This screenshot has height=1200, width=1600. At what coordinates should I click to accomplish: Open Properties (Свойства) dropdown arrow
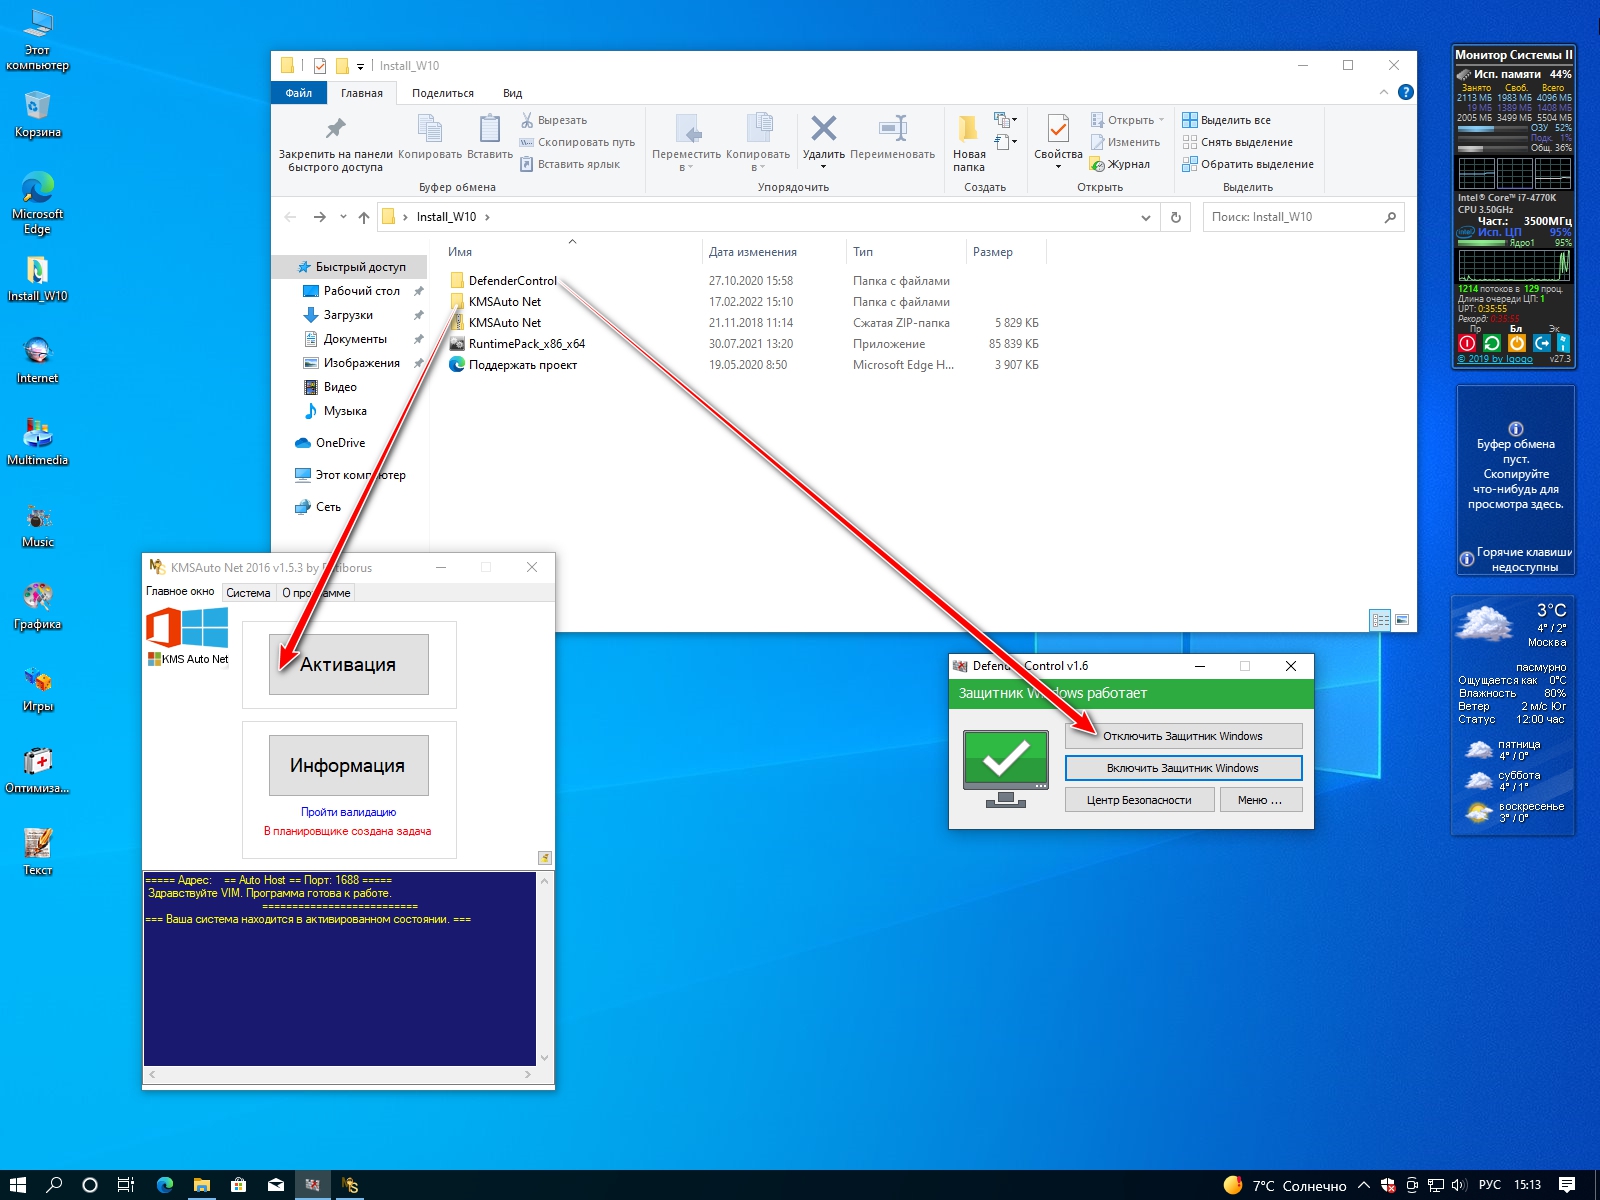pyautogui.click(x=1058, y=167)
